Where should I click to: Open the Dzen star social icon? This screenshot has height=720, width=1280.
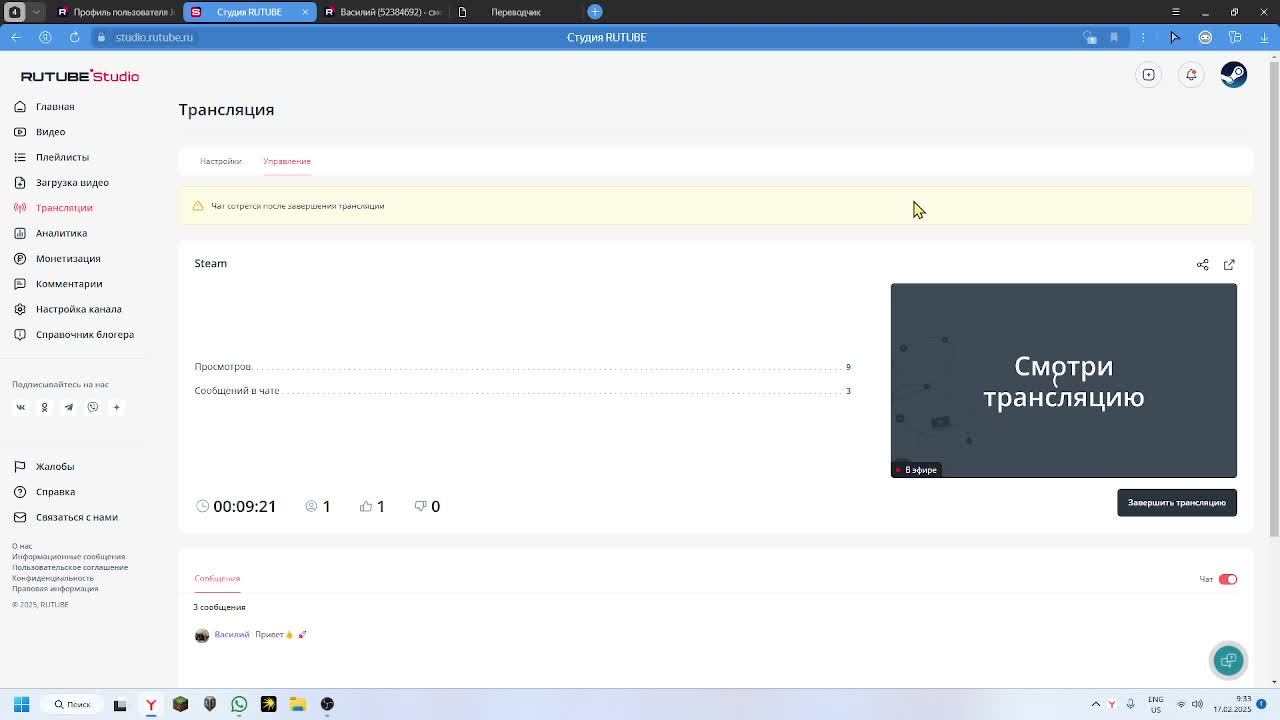pos(116,407)
